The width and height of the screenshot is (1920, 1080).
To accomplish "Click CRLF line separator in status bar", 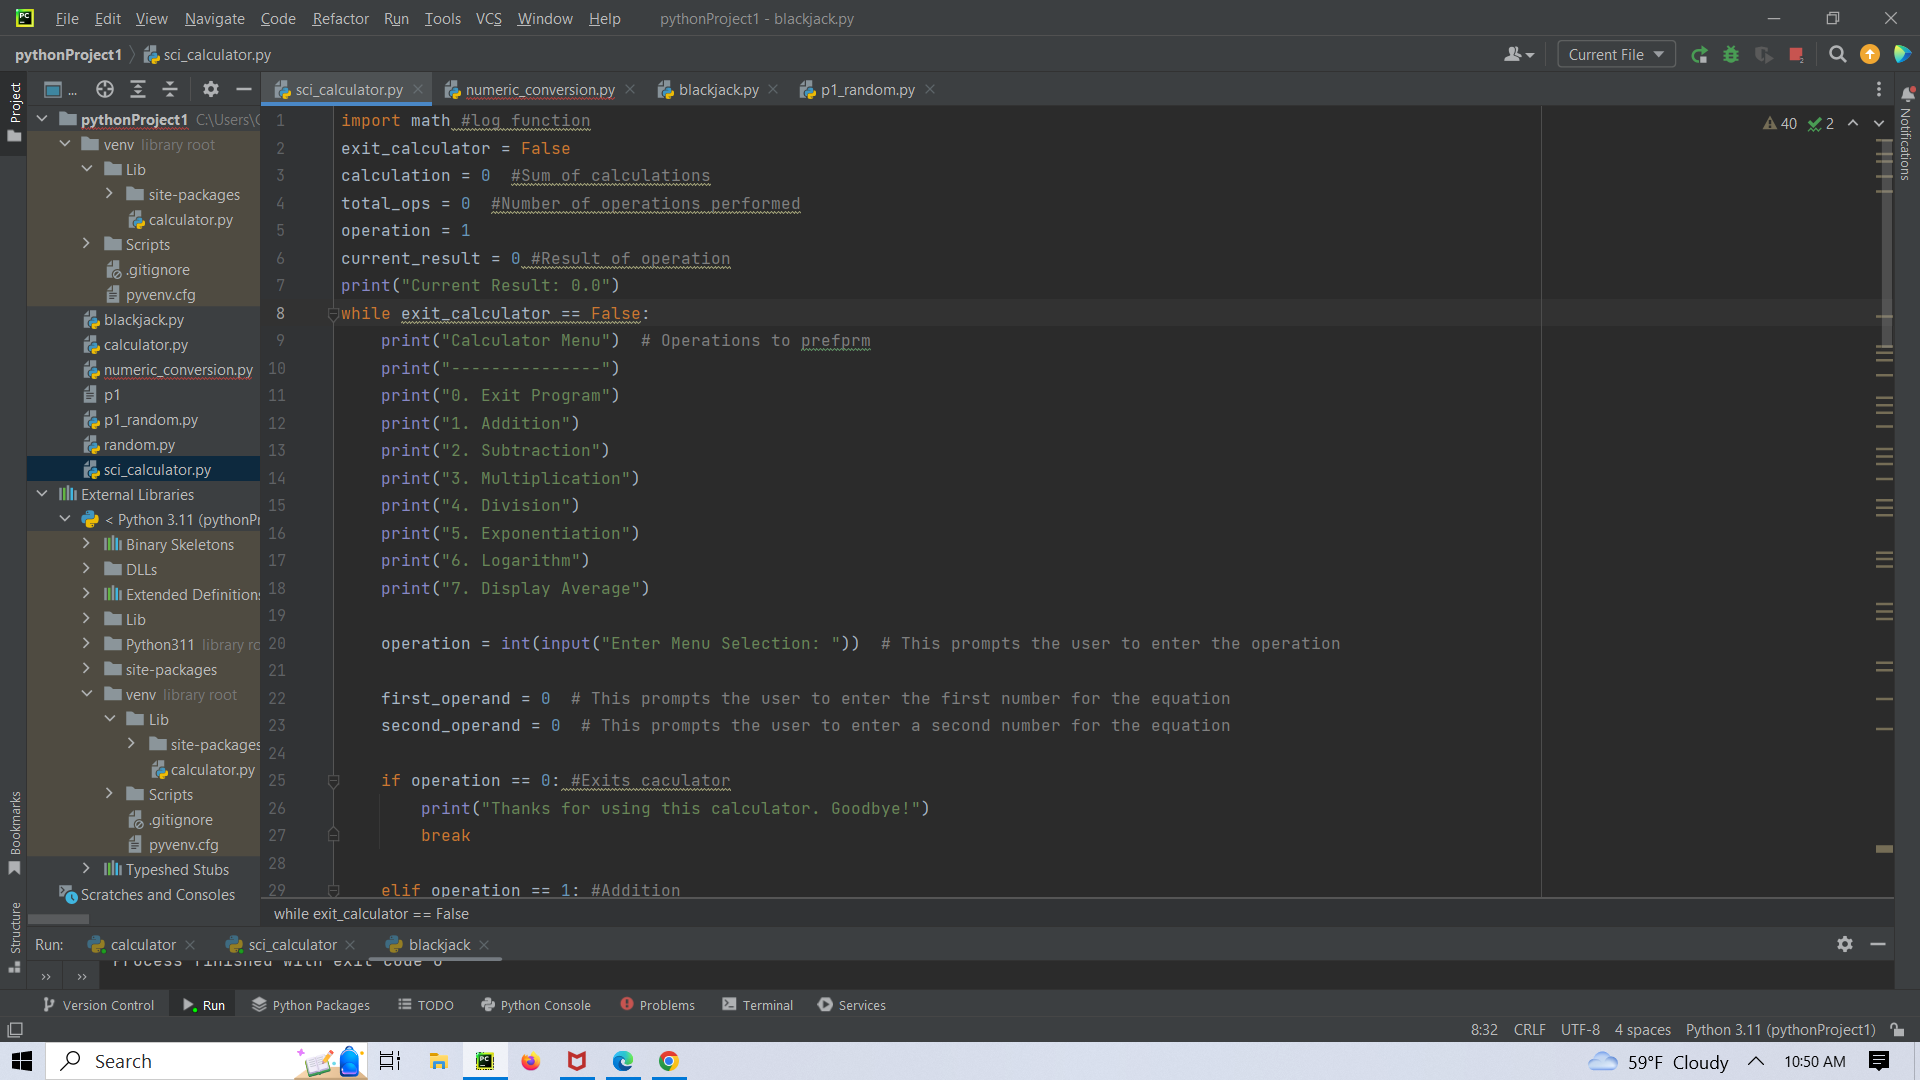I will 1529,1030.
